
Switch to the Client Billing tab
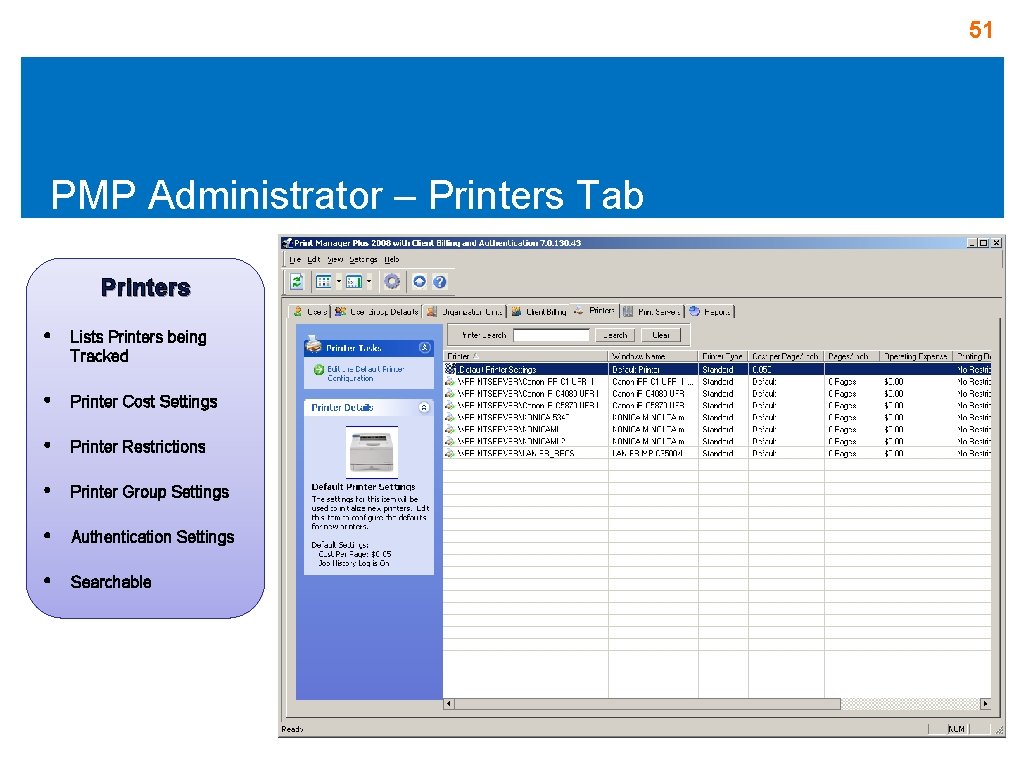[x=539, y=312]
